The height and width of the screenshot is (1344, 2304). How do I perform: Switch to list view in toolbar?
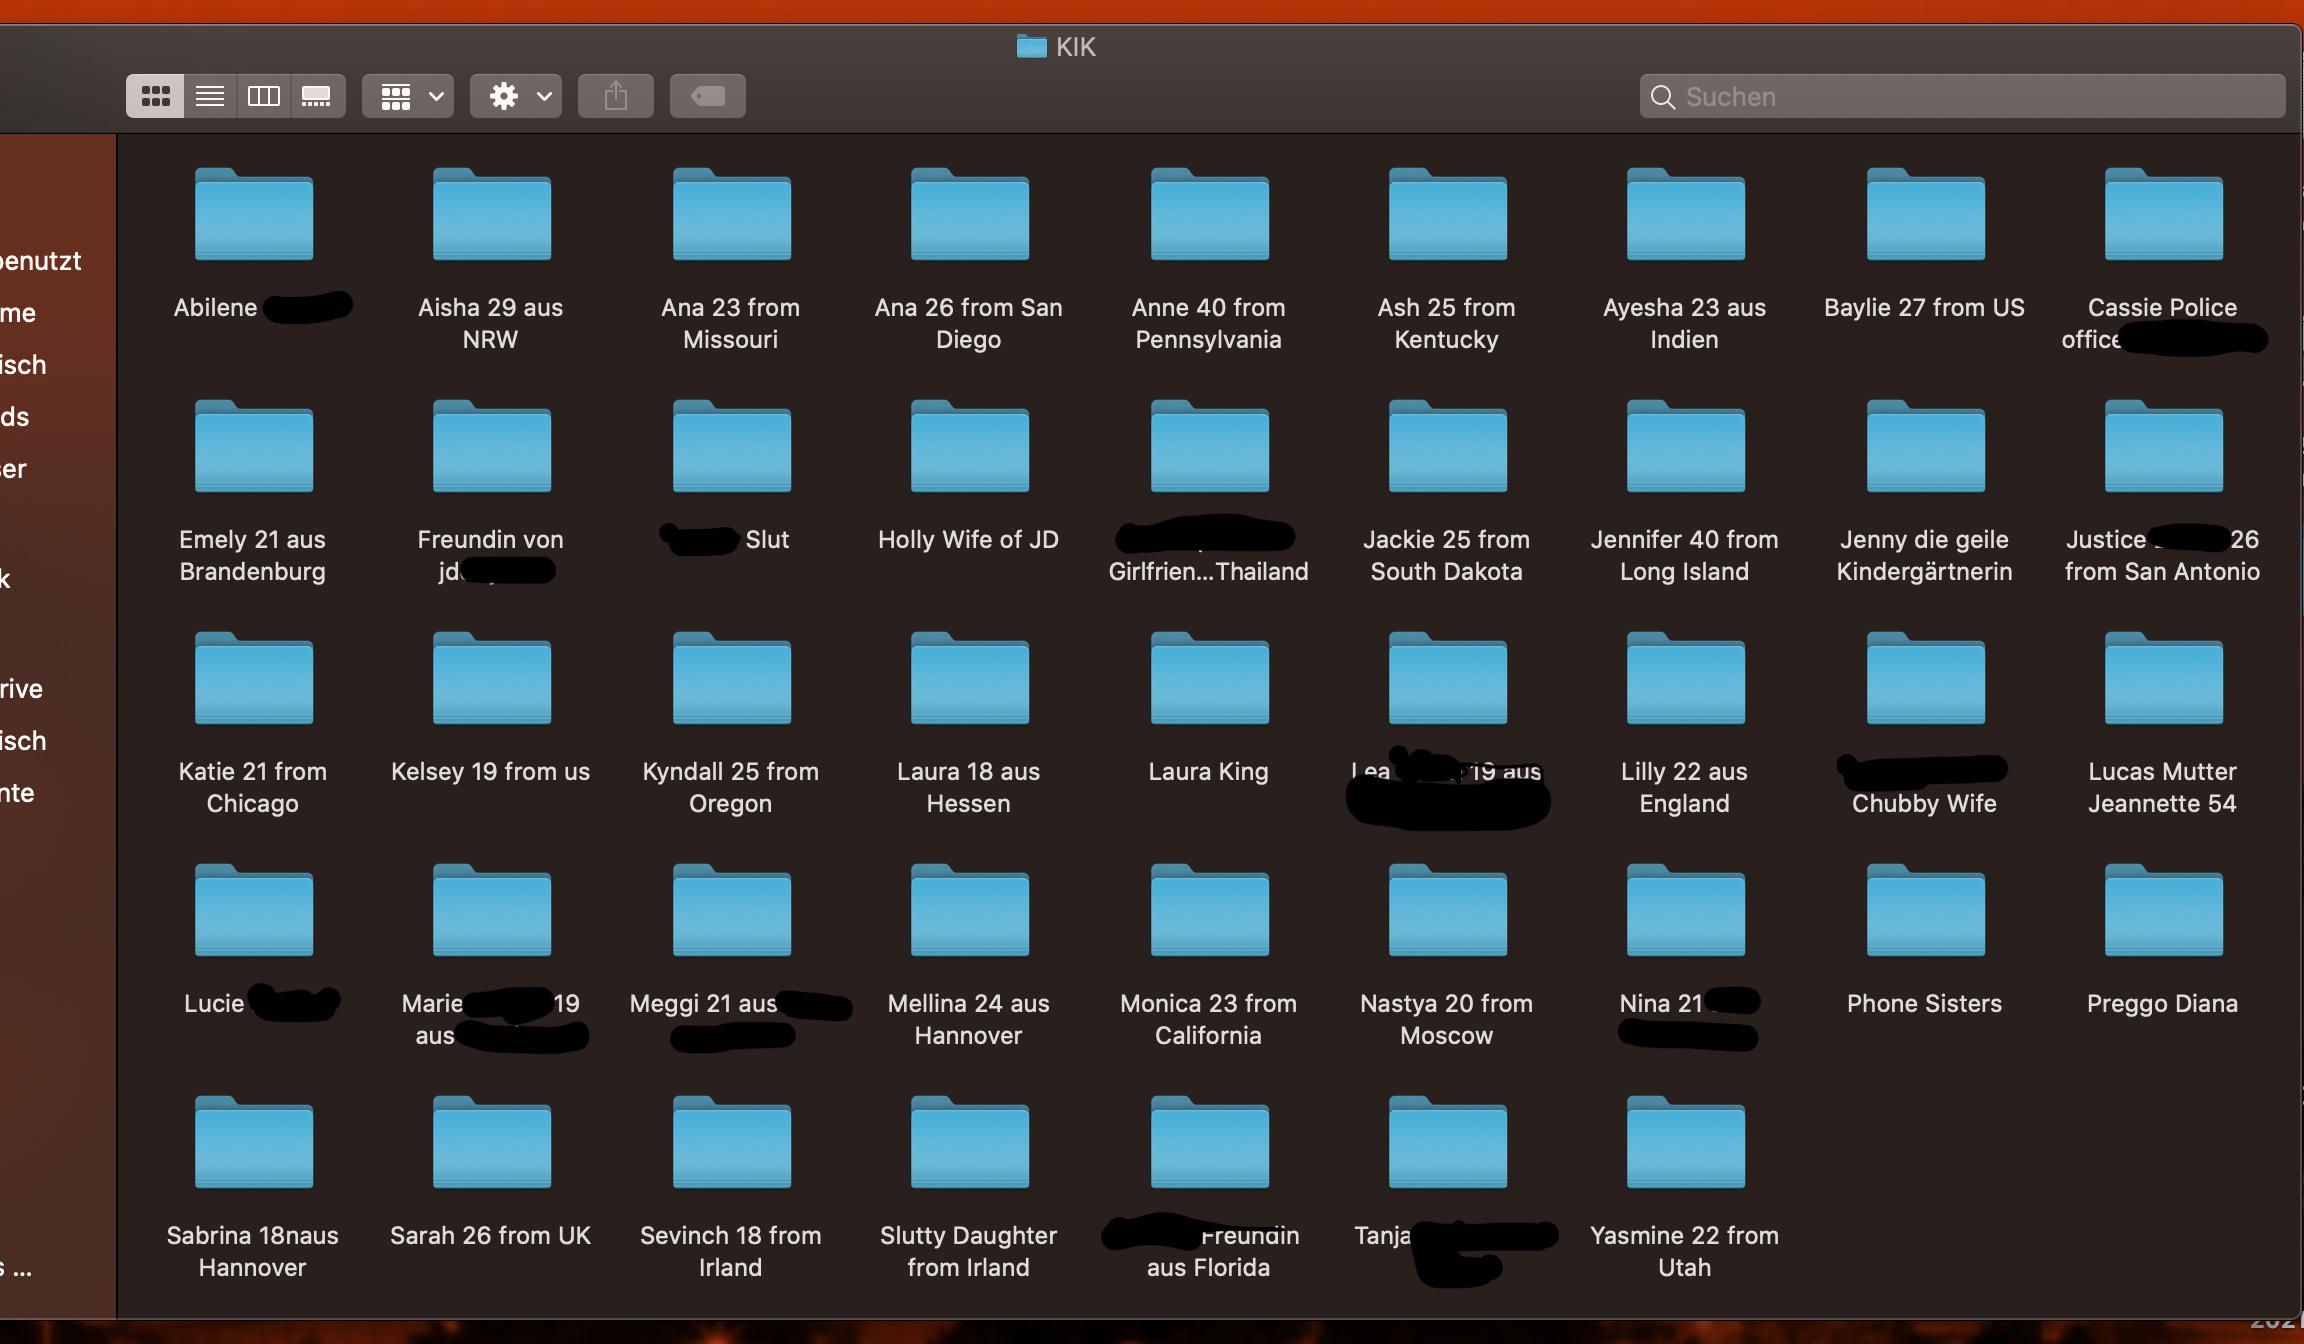[210, 96]
